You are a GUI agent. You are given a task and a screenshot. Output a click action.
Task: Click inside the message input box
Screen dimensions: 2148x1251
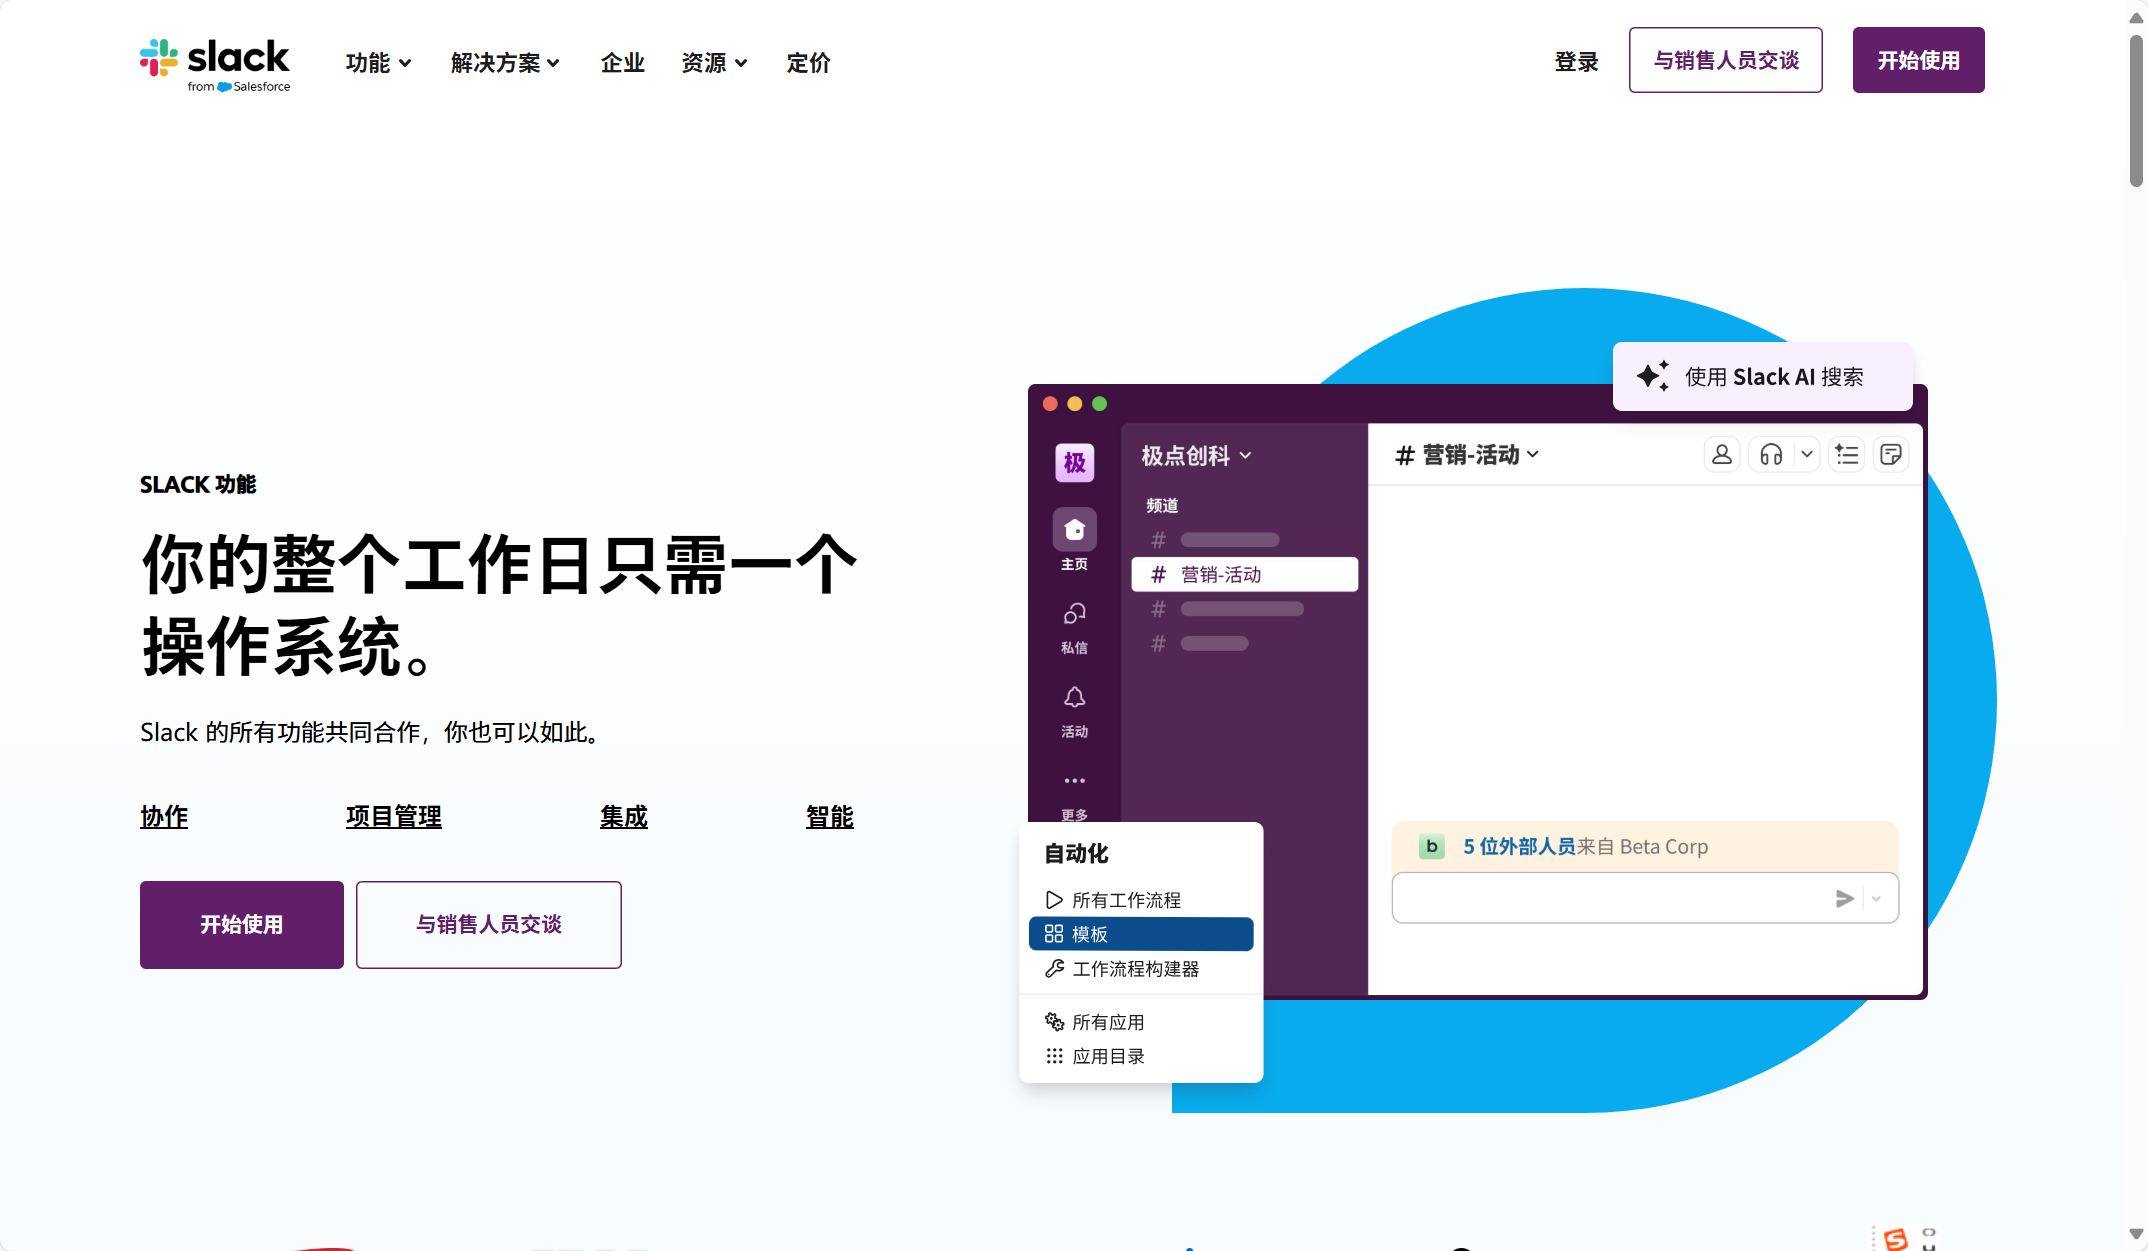coord(1600,898)
